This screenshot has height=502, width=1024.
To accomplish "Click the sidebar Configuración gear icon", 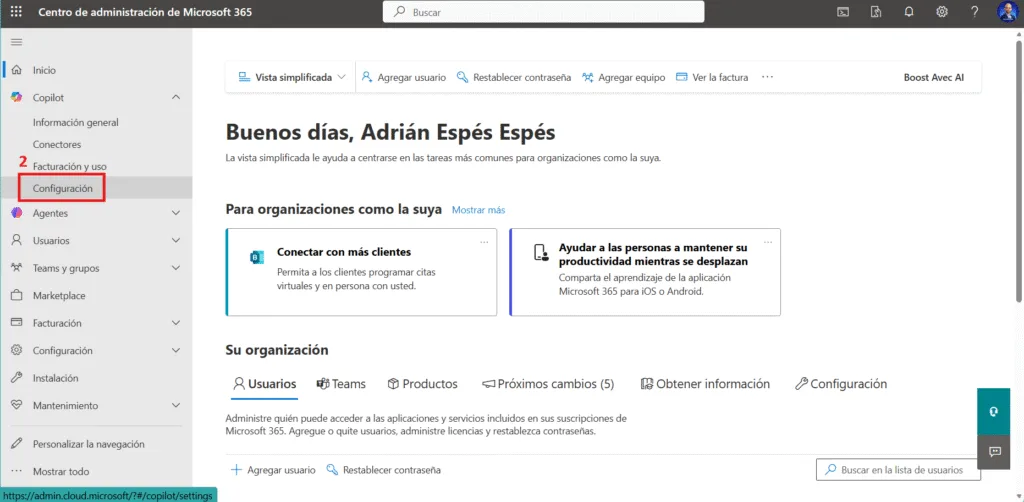I will coord(18,350).
